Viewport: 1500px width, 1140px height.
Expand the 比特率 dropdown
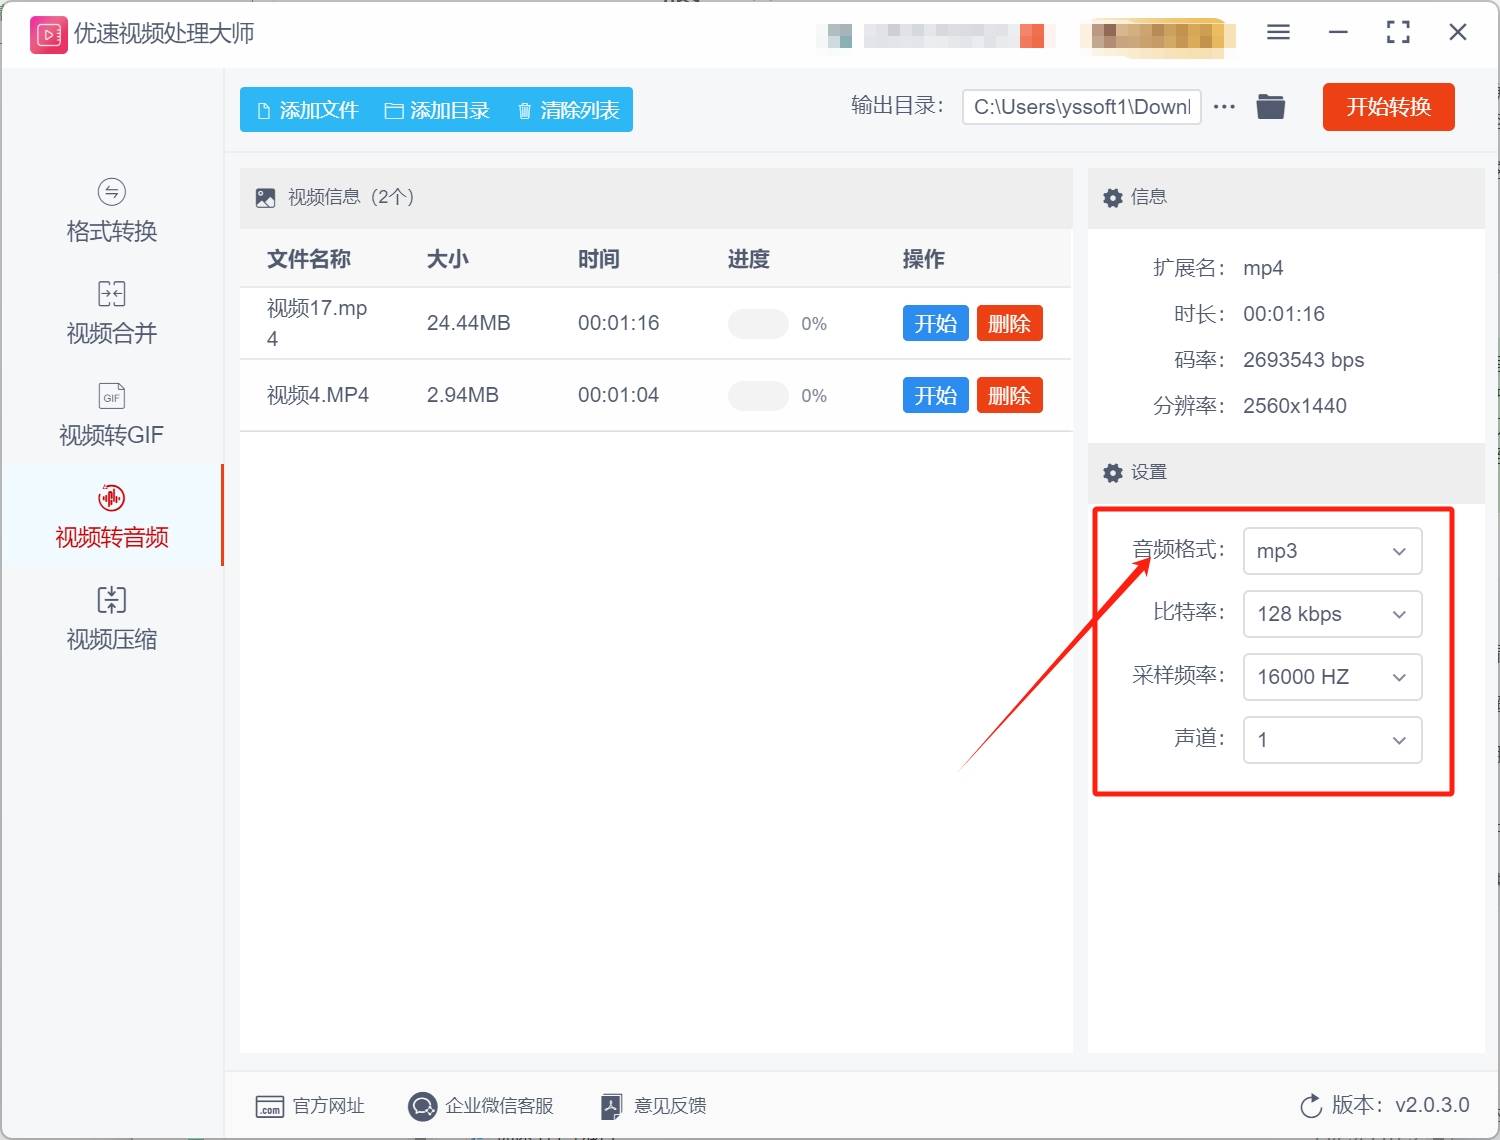[1332, 614]
